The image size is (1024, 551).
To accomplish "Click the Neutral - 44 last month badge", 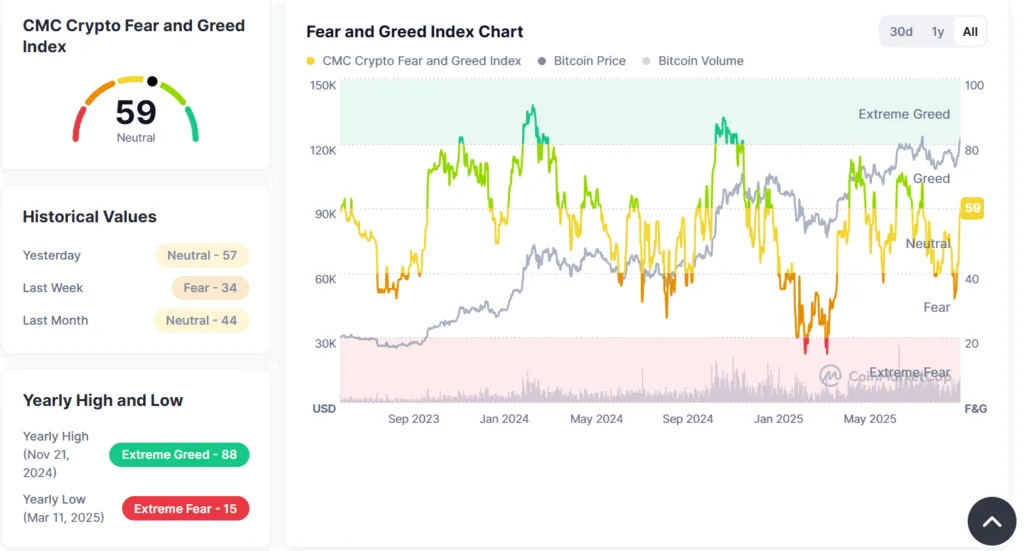I will click(202, 321).
